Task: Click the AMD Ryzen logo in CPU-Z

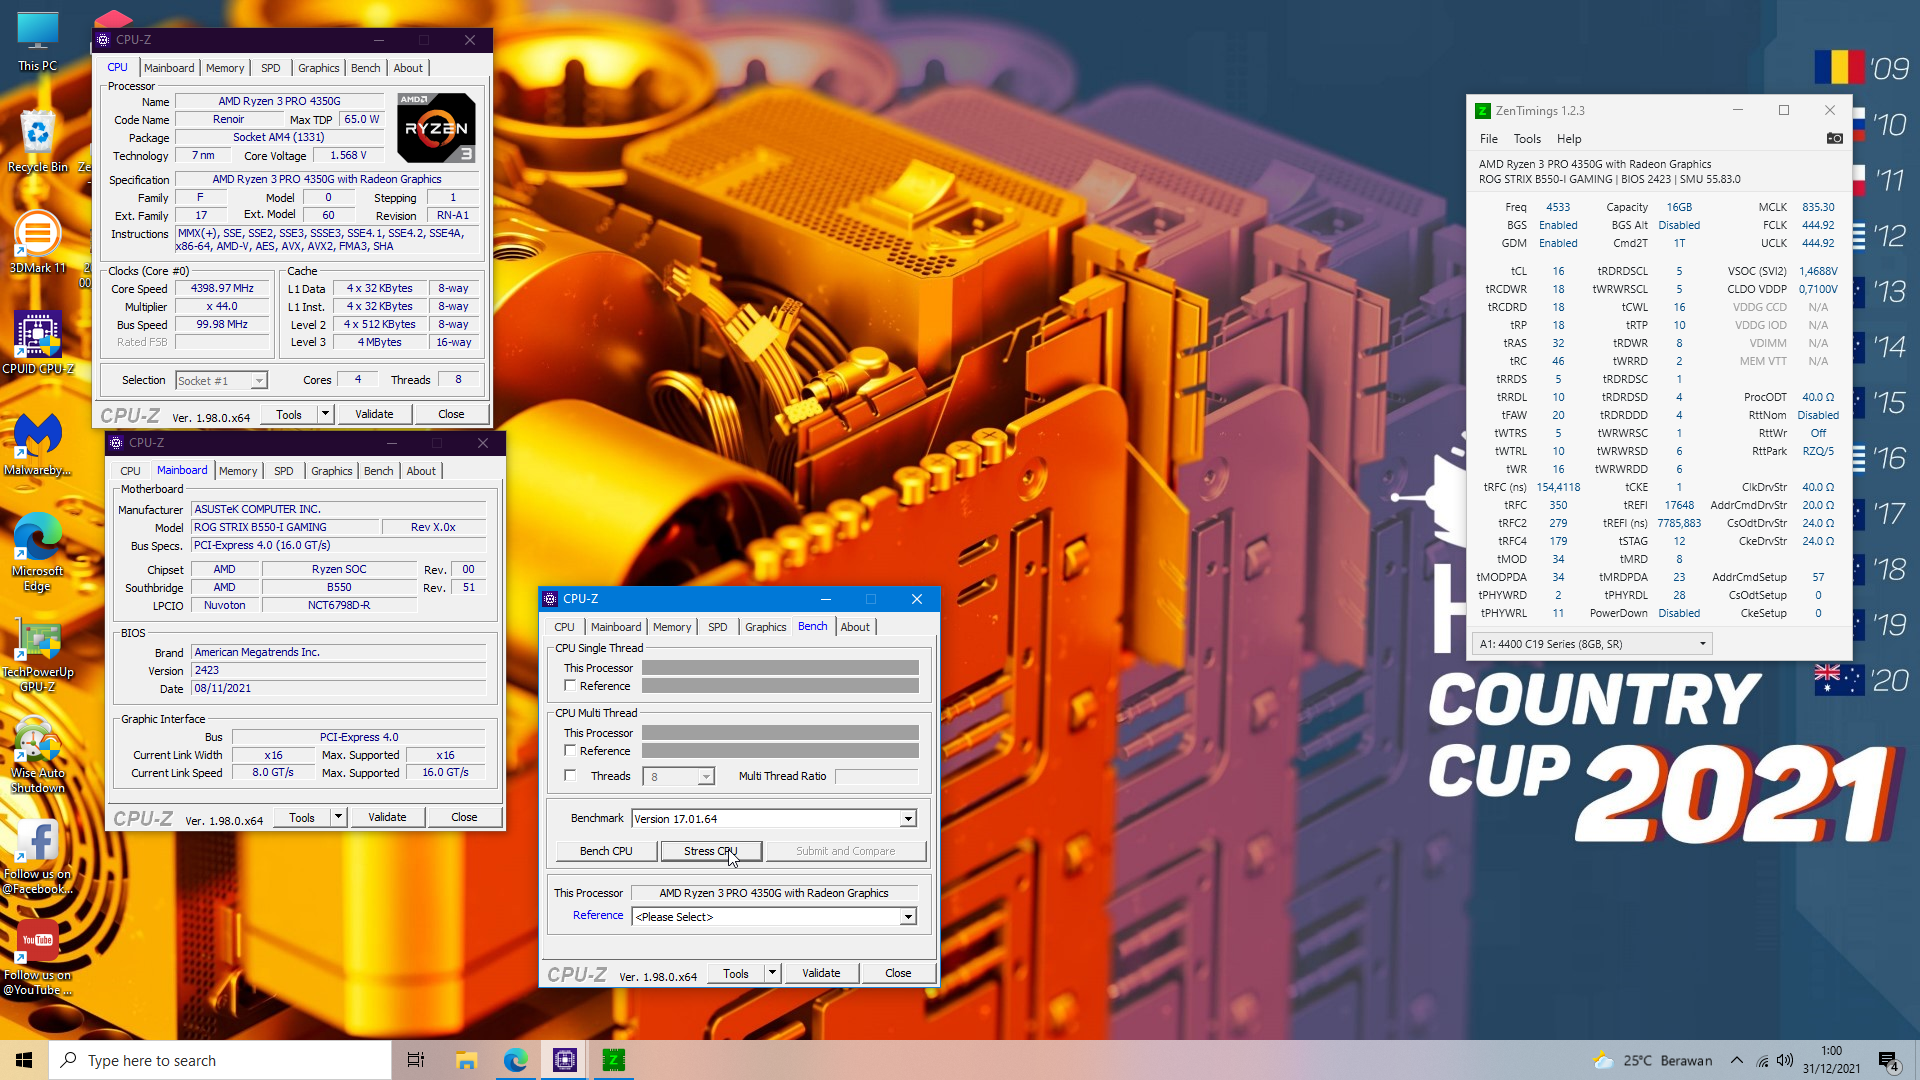Action: coord(436,128)
